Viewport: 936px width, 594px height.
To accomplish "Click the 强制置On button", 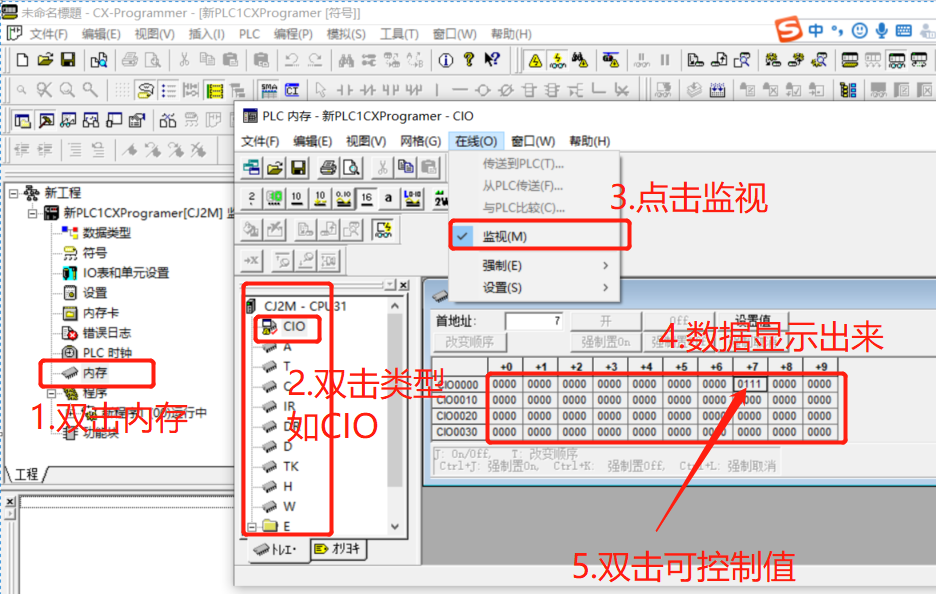I will (605, 342).
